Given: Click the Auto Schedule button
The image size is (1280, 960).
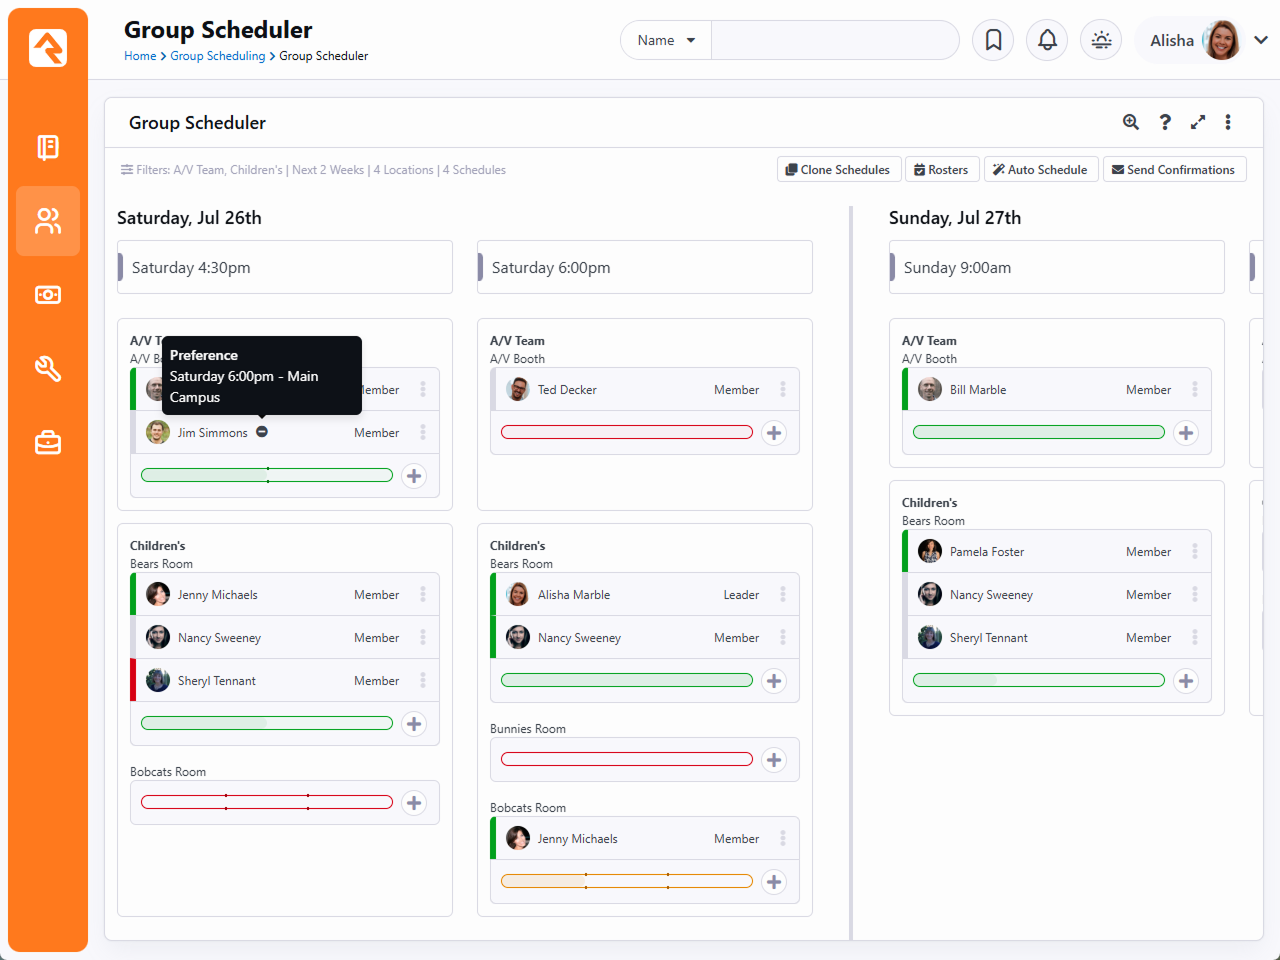Looking at the screenshot, I should click(1041, 170).
